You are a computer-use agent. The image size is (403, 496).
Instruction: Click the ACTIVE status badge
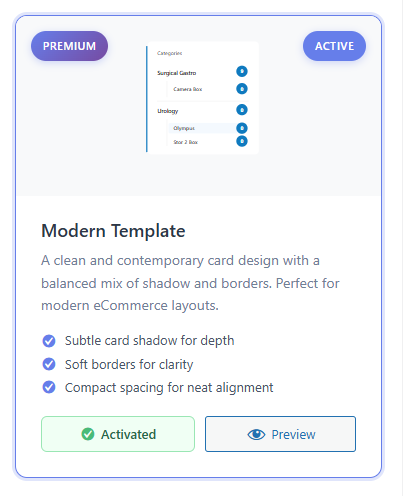click(334, 46)
